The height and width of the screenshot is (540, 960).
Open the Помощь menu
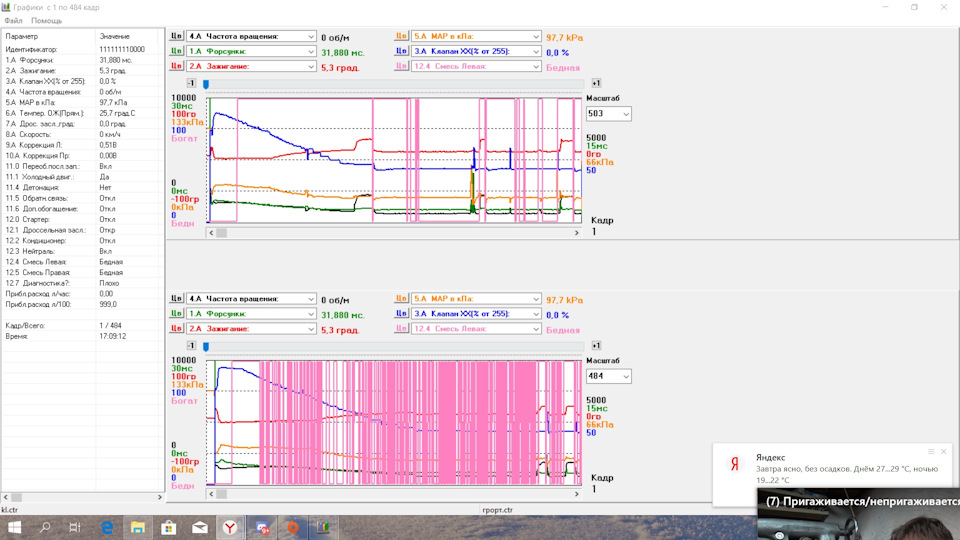click(x=47, y=21)
